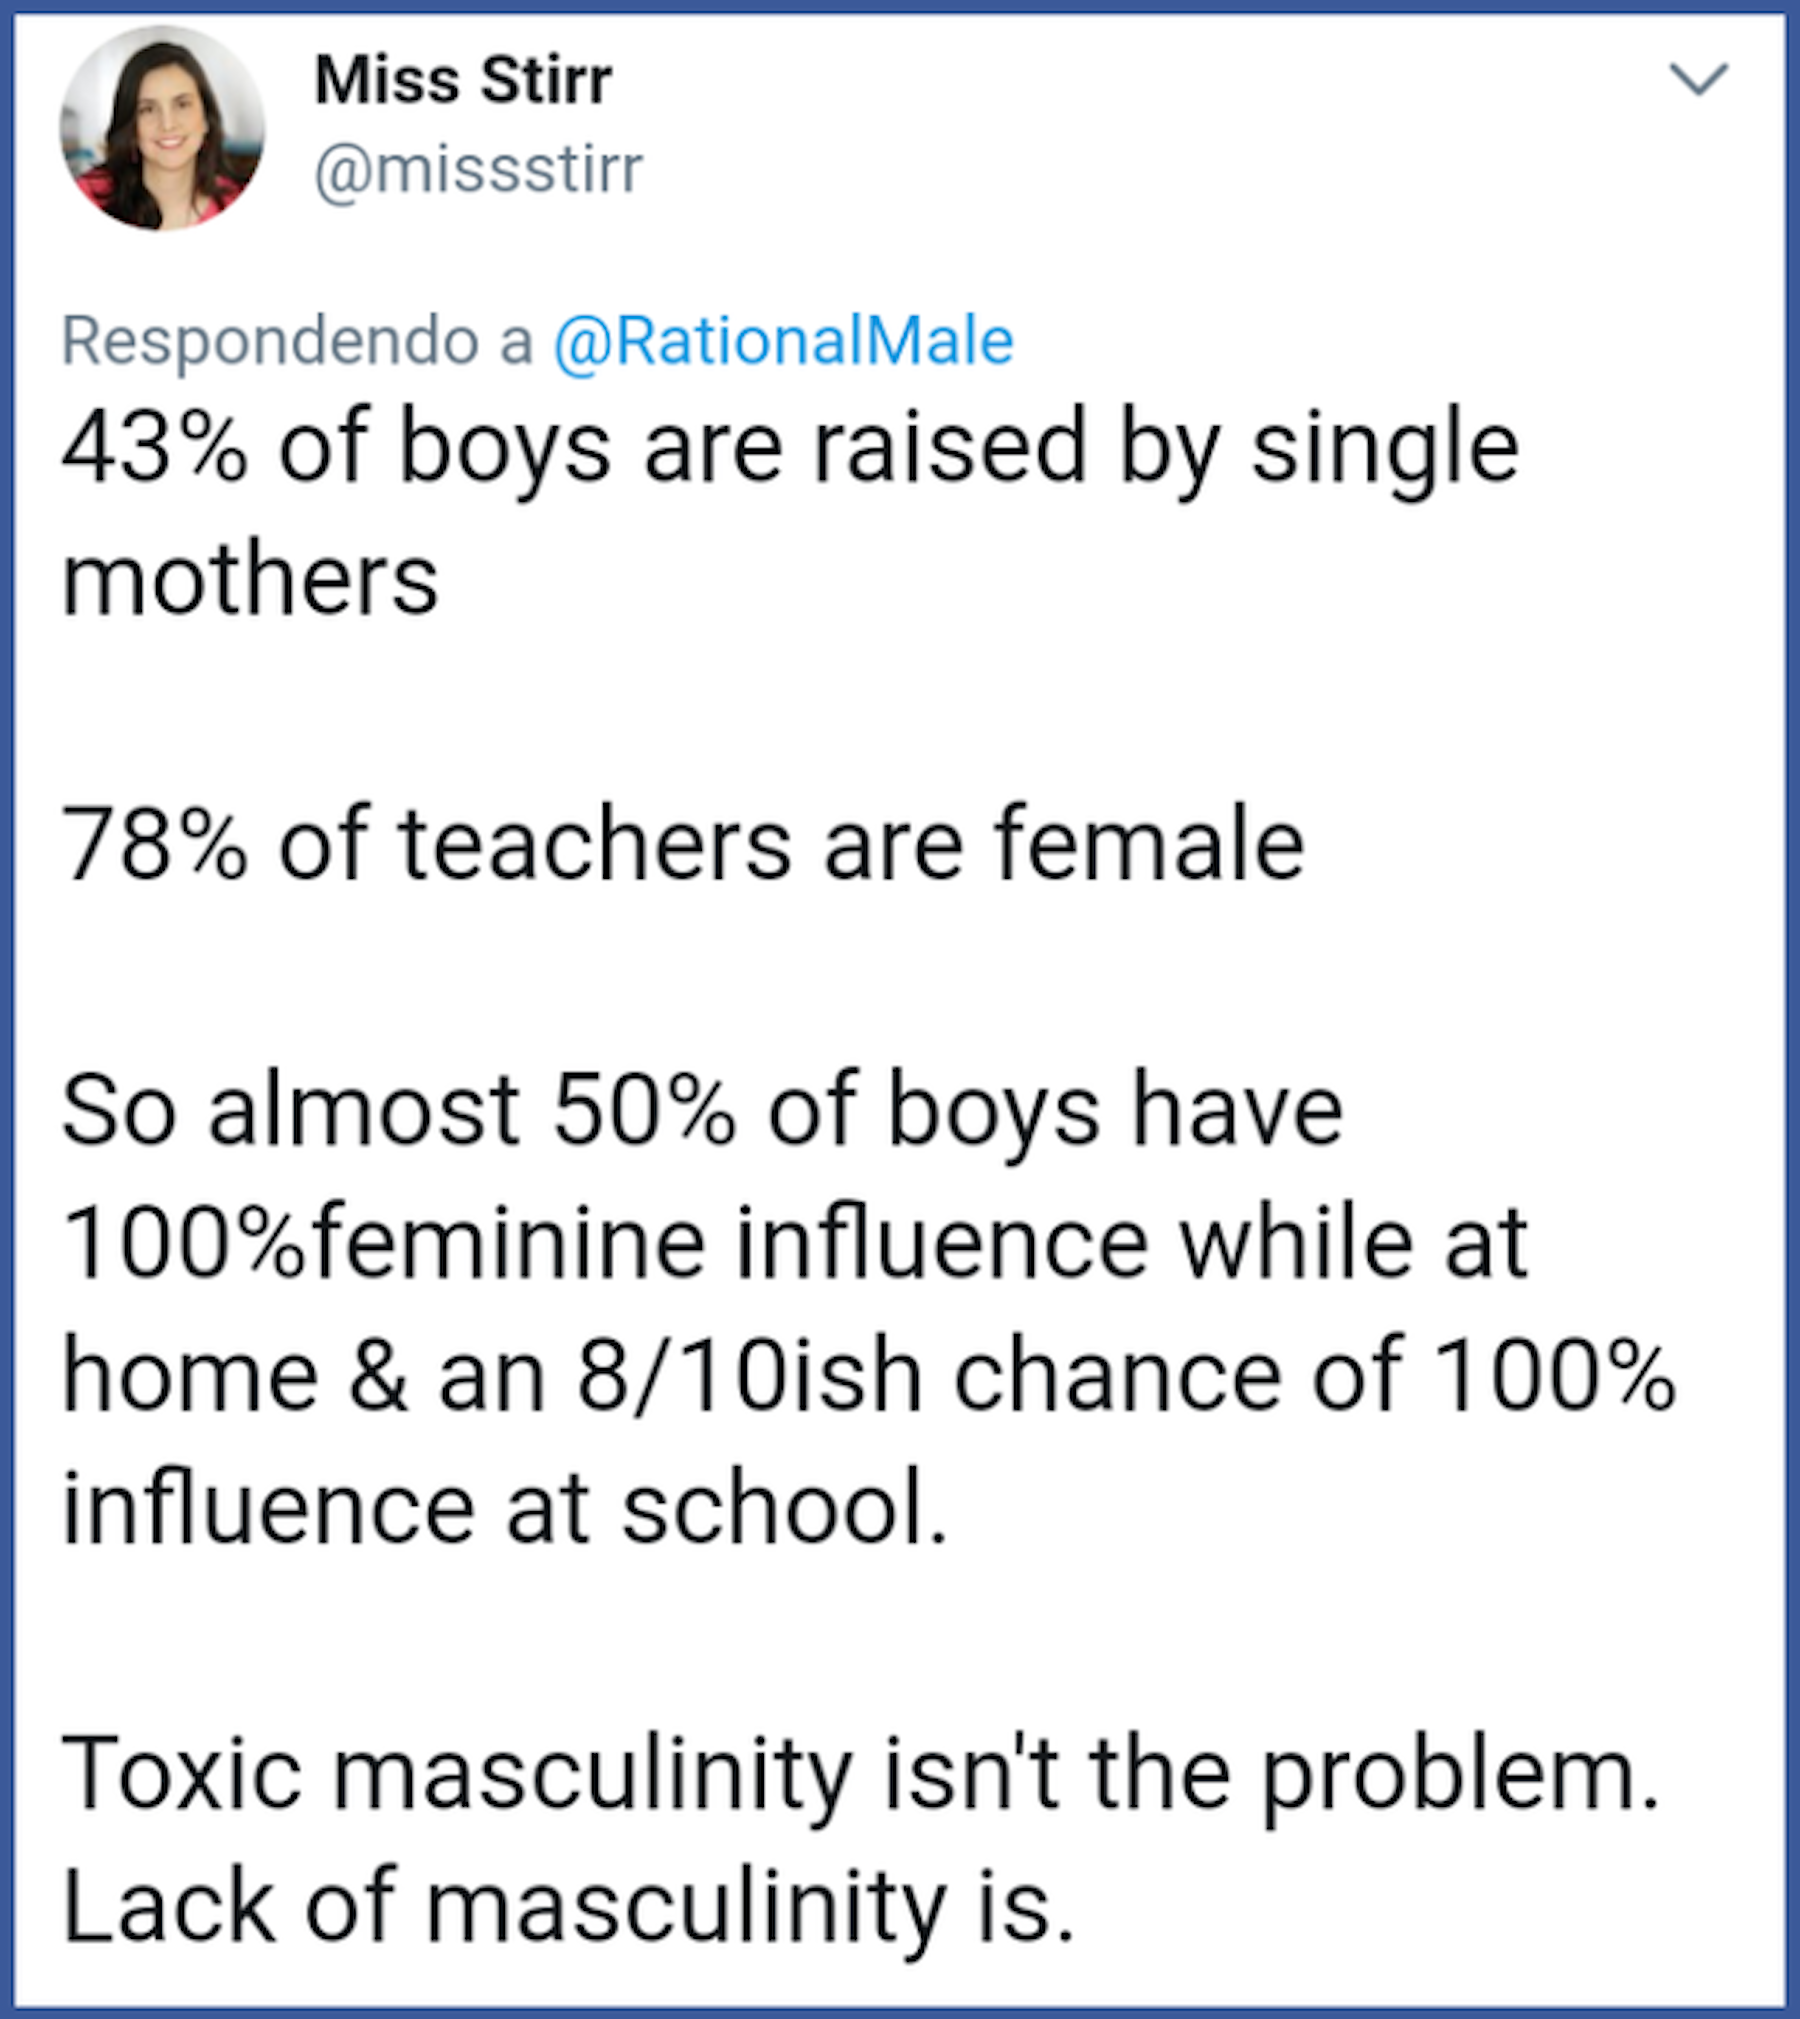Click the word 'teachers' in the tweet
This screenshot has height=2019, width=1800.
coord(595,845)
